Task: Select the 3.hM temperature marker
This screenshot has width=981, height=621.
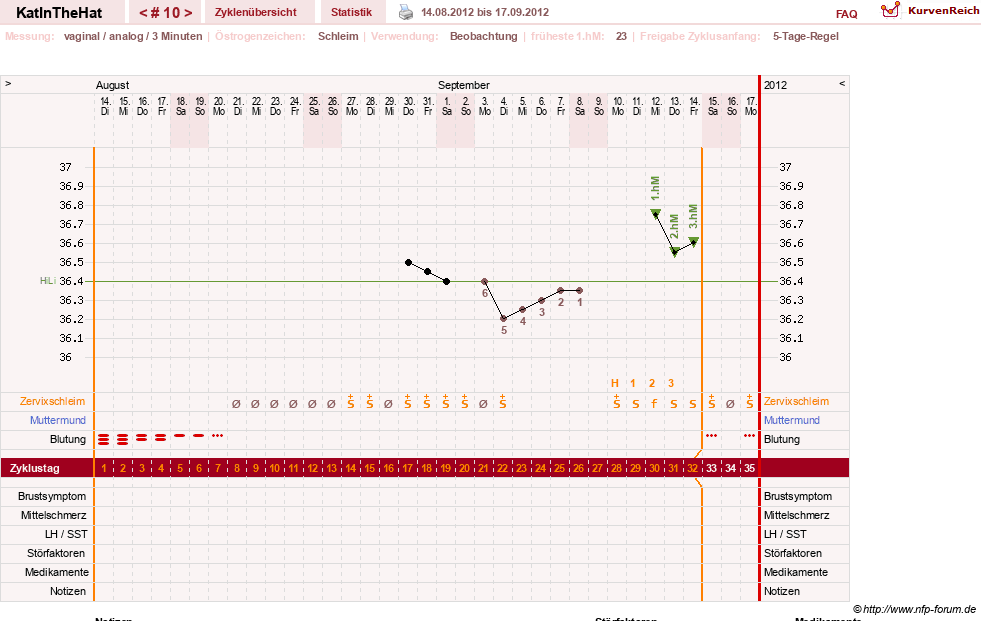Action: point(693,241)
